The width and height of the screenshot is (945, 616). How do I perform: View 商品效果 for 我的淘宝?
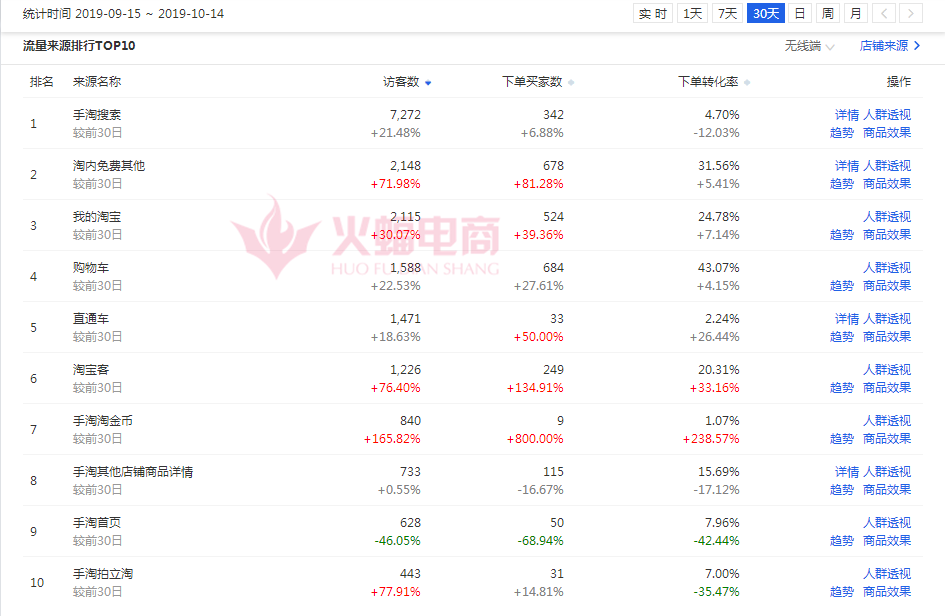point(887,234)
